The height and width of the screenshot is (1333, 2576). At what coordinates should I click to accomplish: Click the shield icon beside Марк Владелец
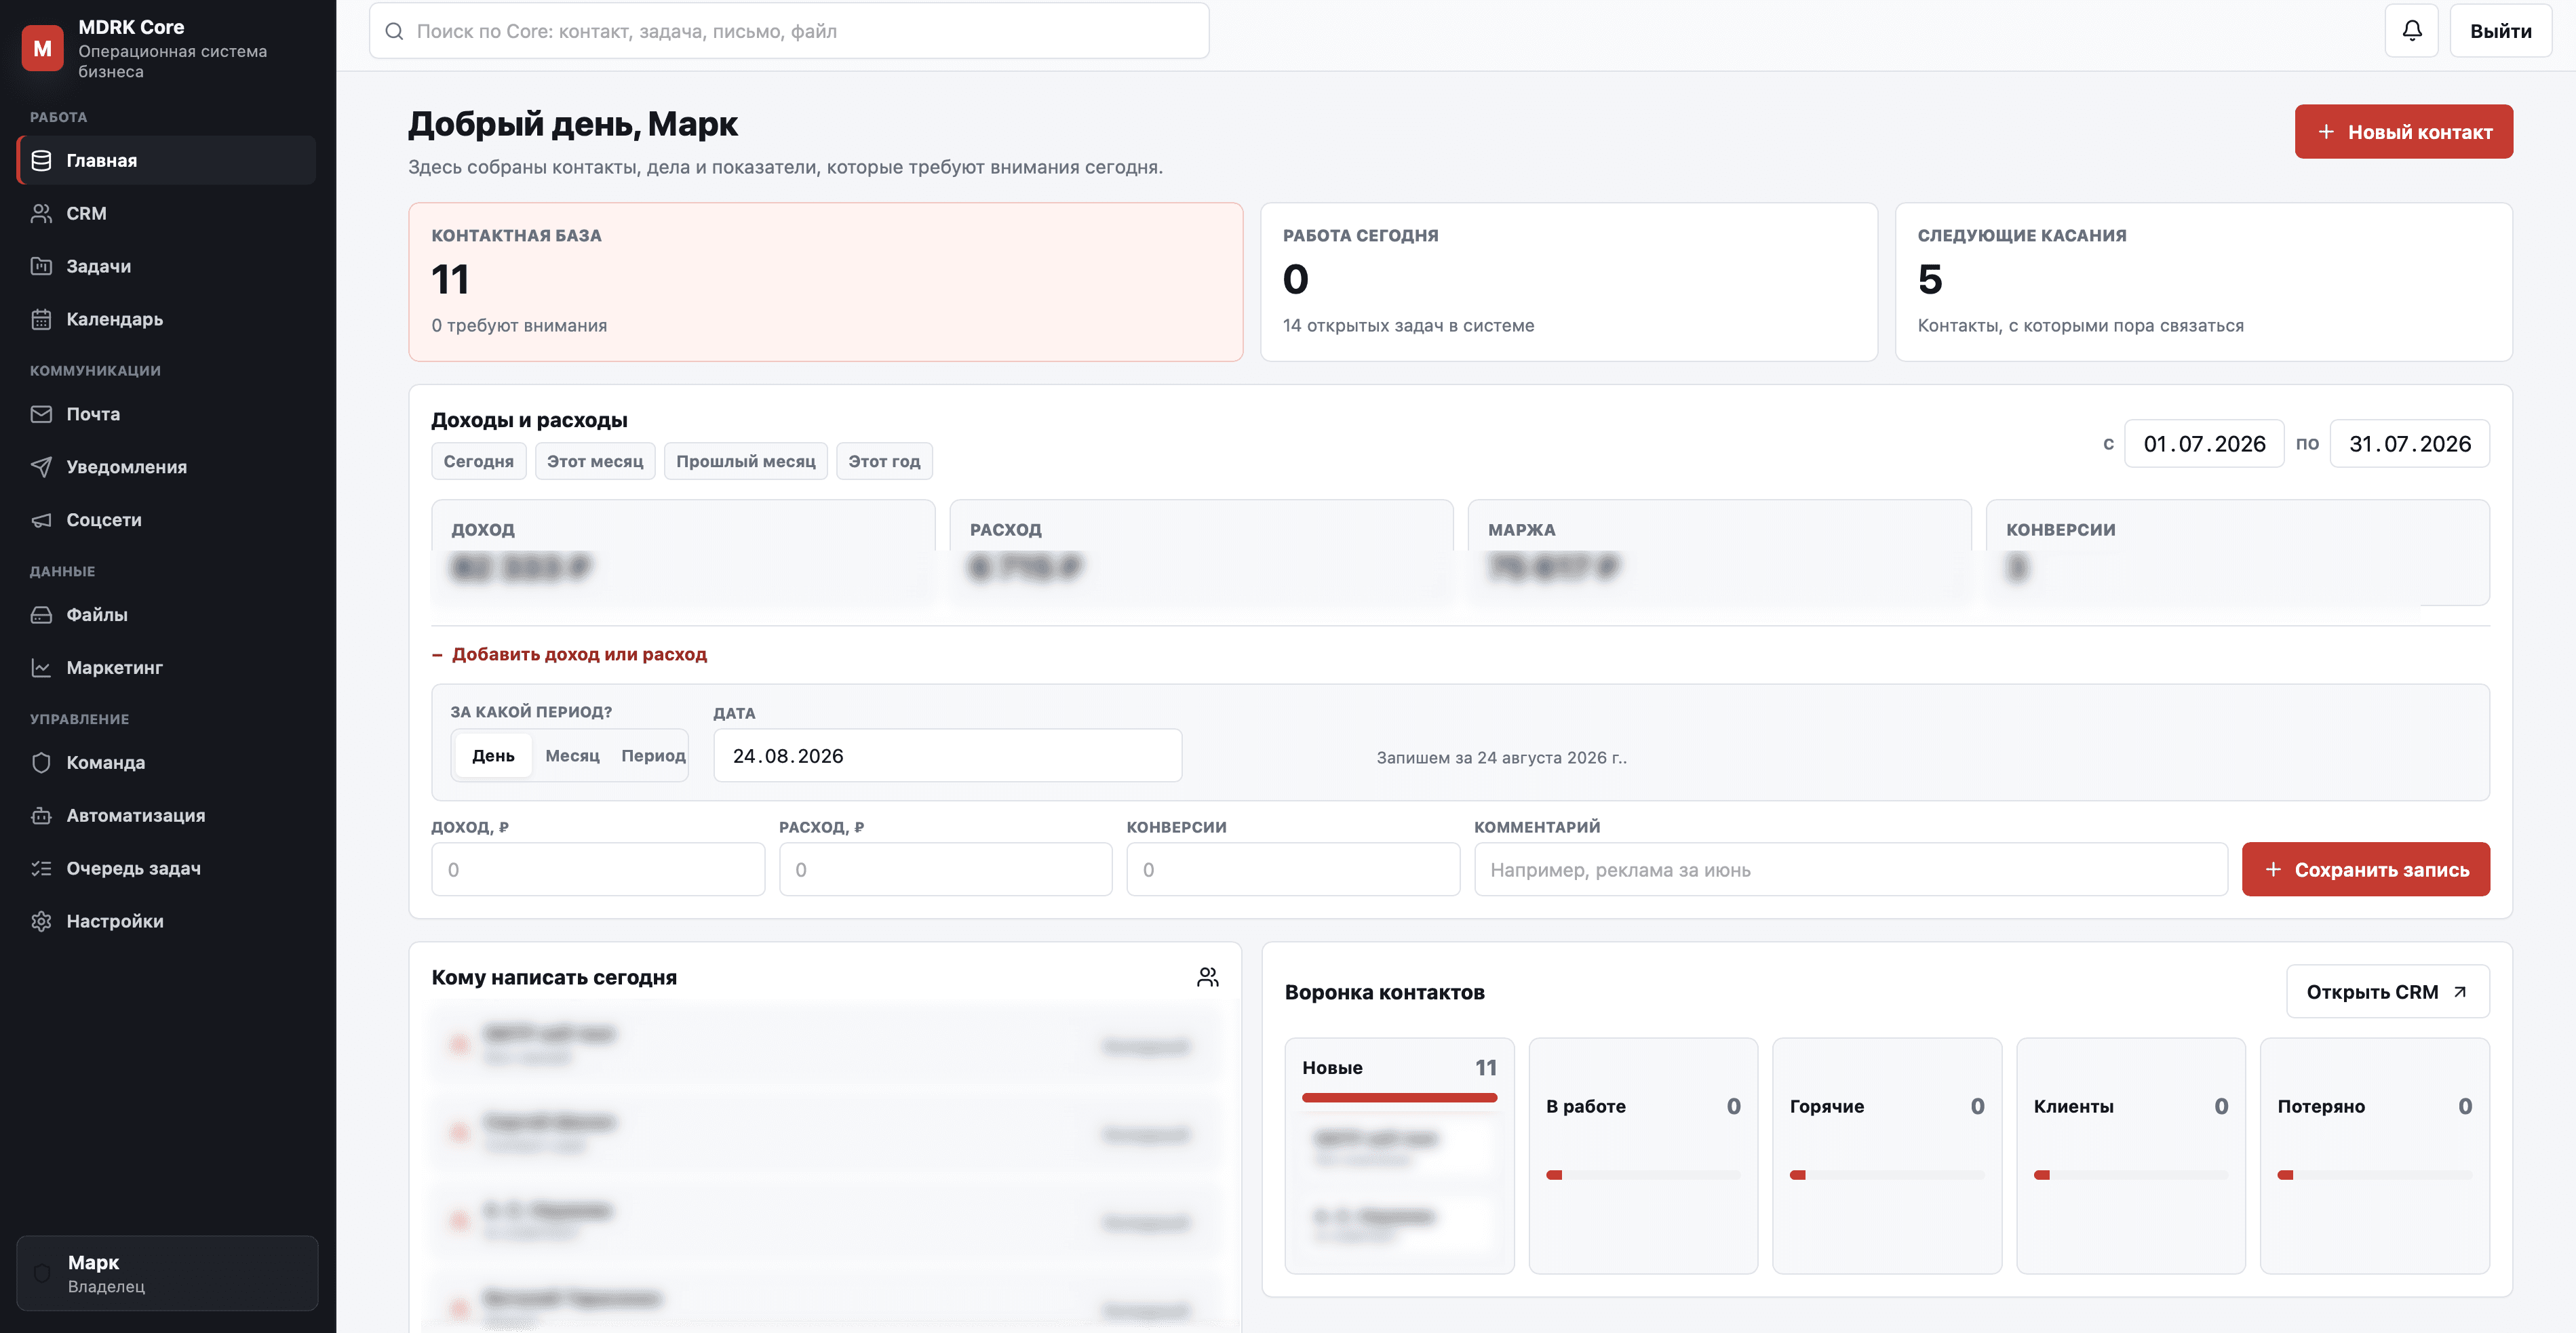pyautogui.click(x=42, y=1273)
